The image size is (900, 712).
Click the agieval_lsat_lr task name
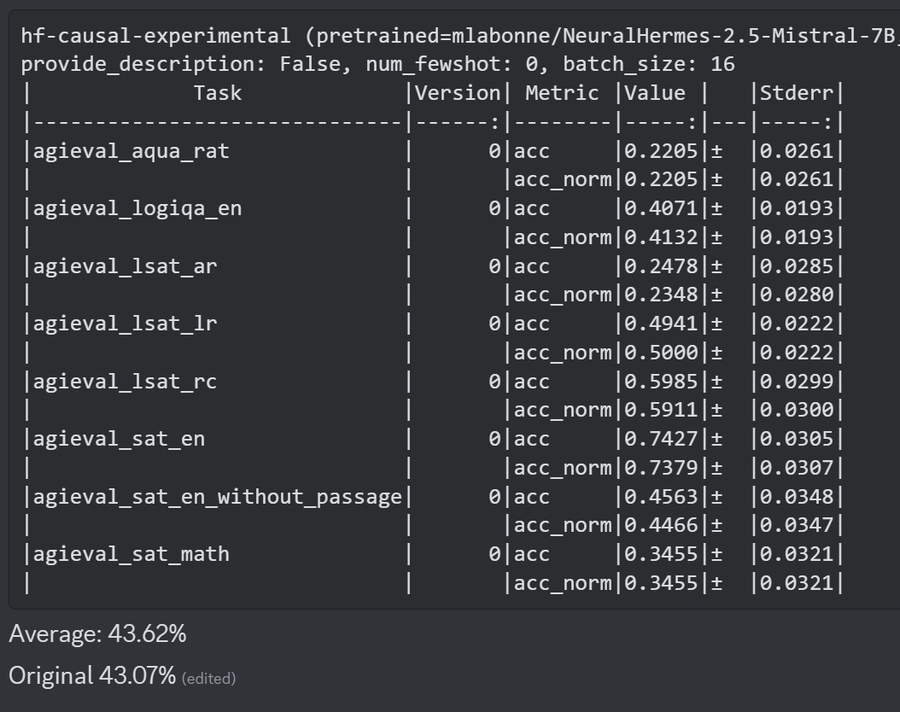click(x=125, y=324)
